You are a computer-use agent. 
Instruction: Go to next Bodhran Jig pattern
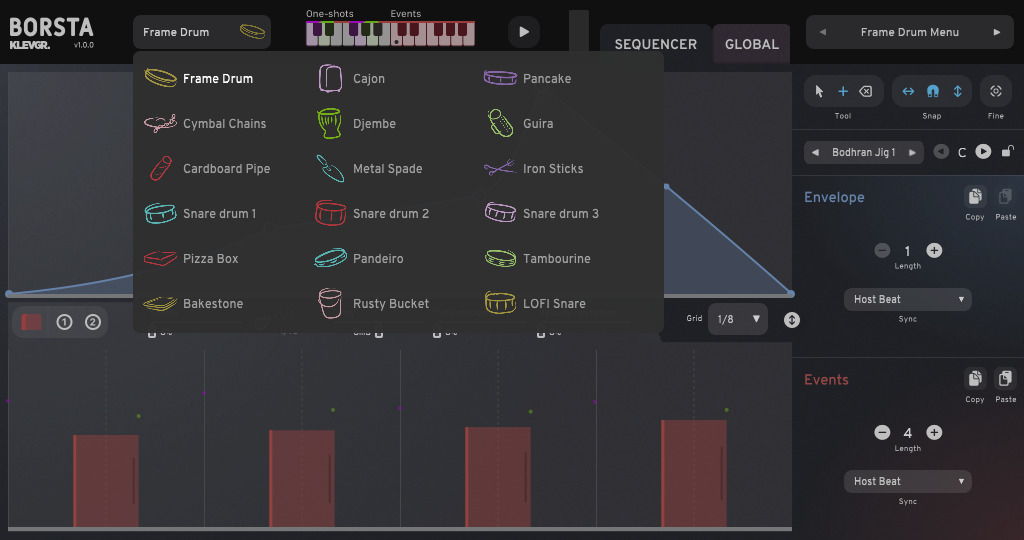pyautogui.click(x=912, y=152)
